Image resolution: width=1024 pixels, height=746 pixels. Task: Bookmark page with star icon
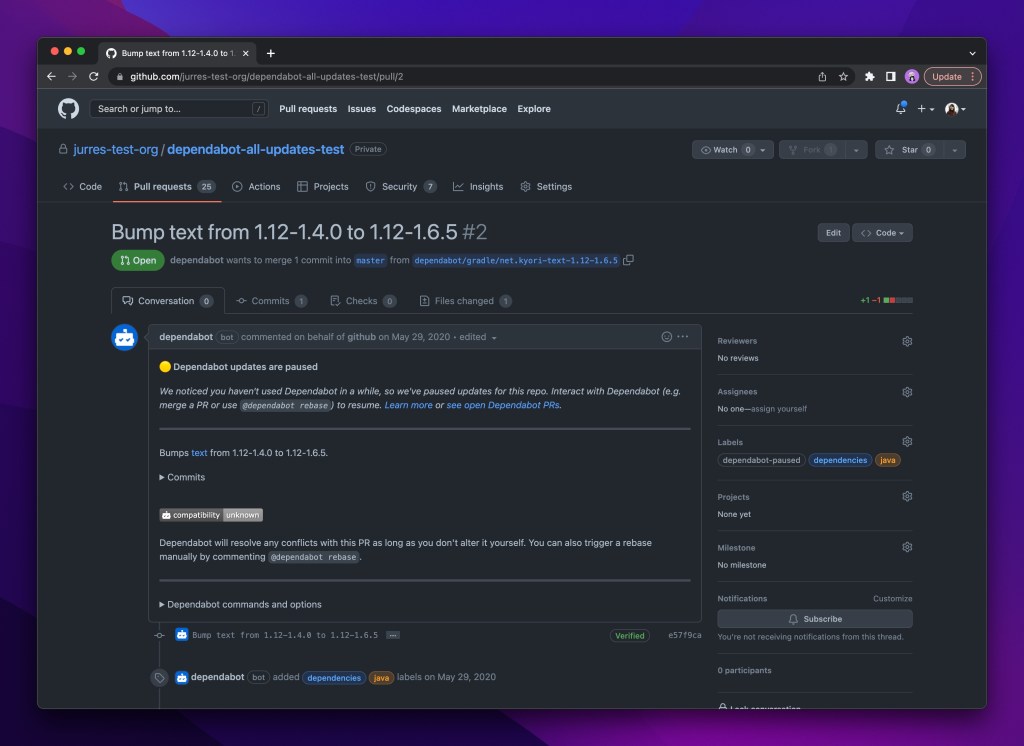coord(844,76)
